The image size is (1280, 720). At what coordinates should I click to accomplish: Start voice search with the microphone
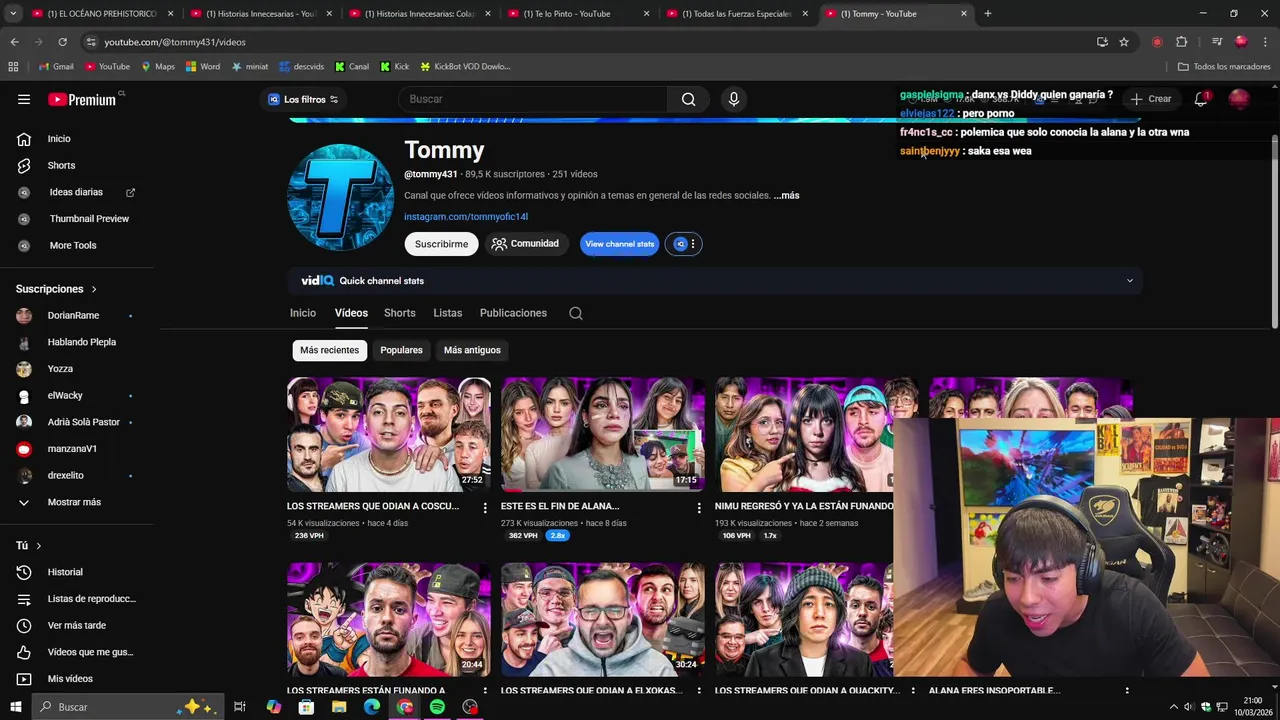click(734, 99)
